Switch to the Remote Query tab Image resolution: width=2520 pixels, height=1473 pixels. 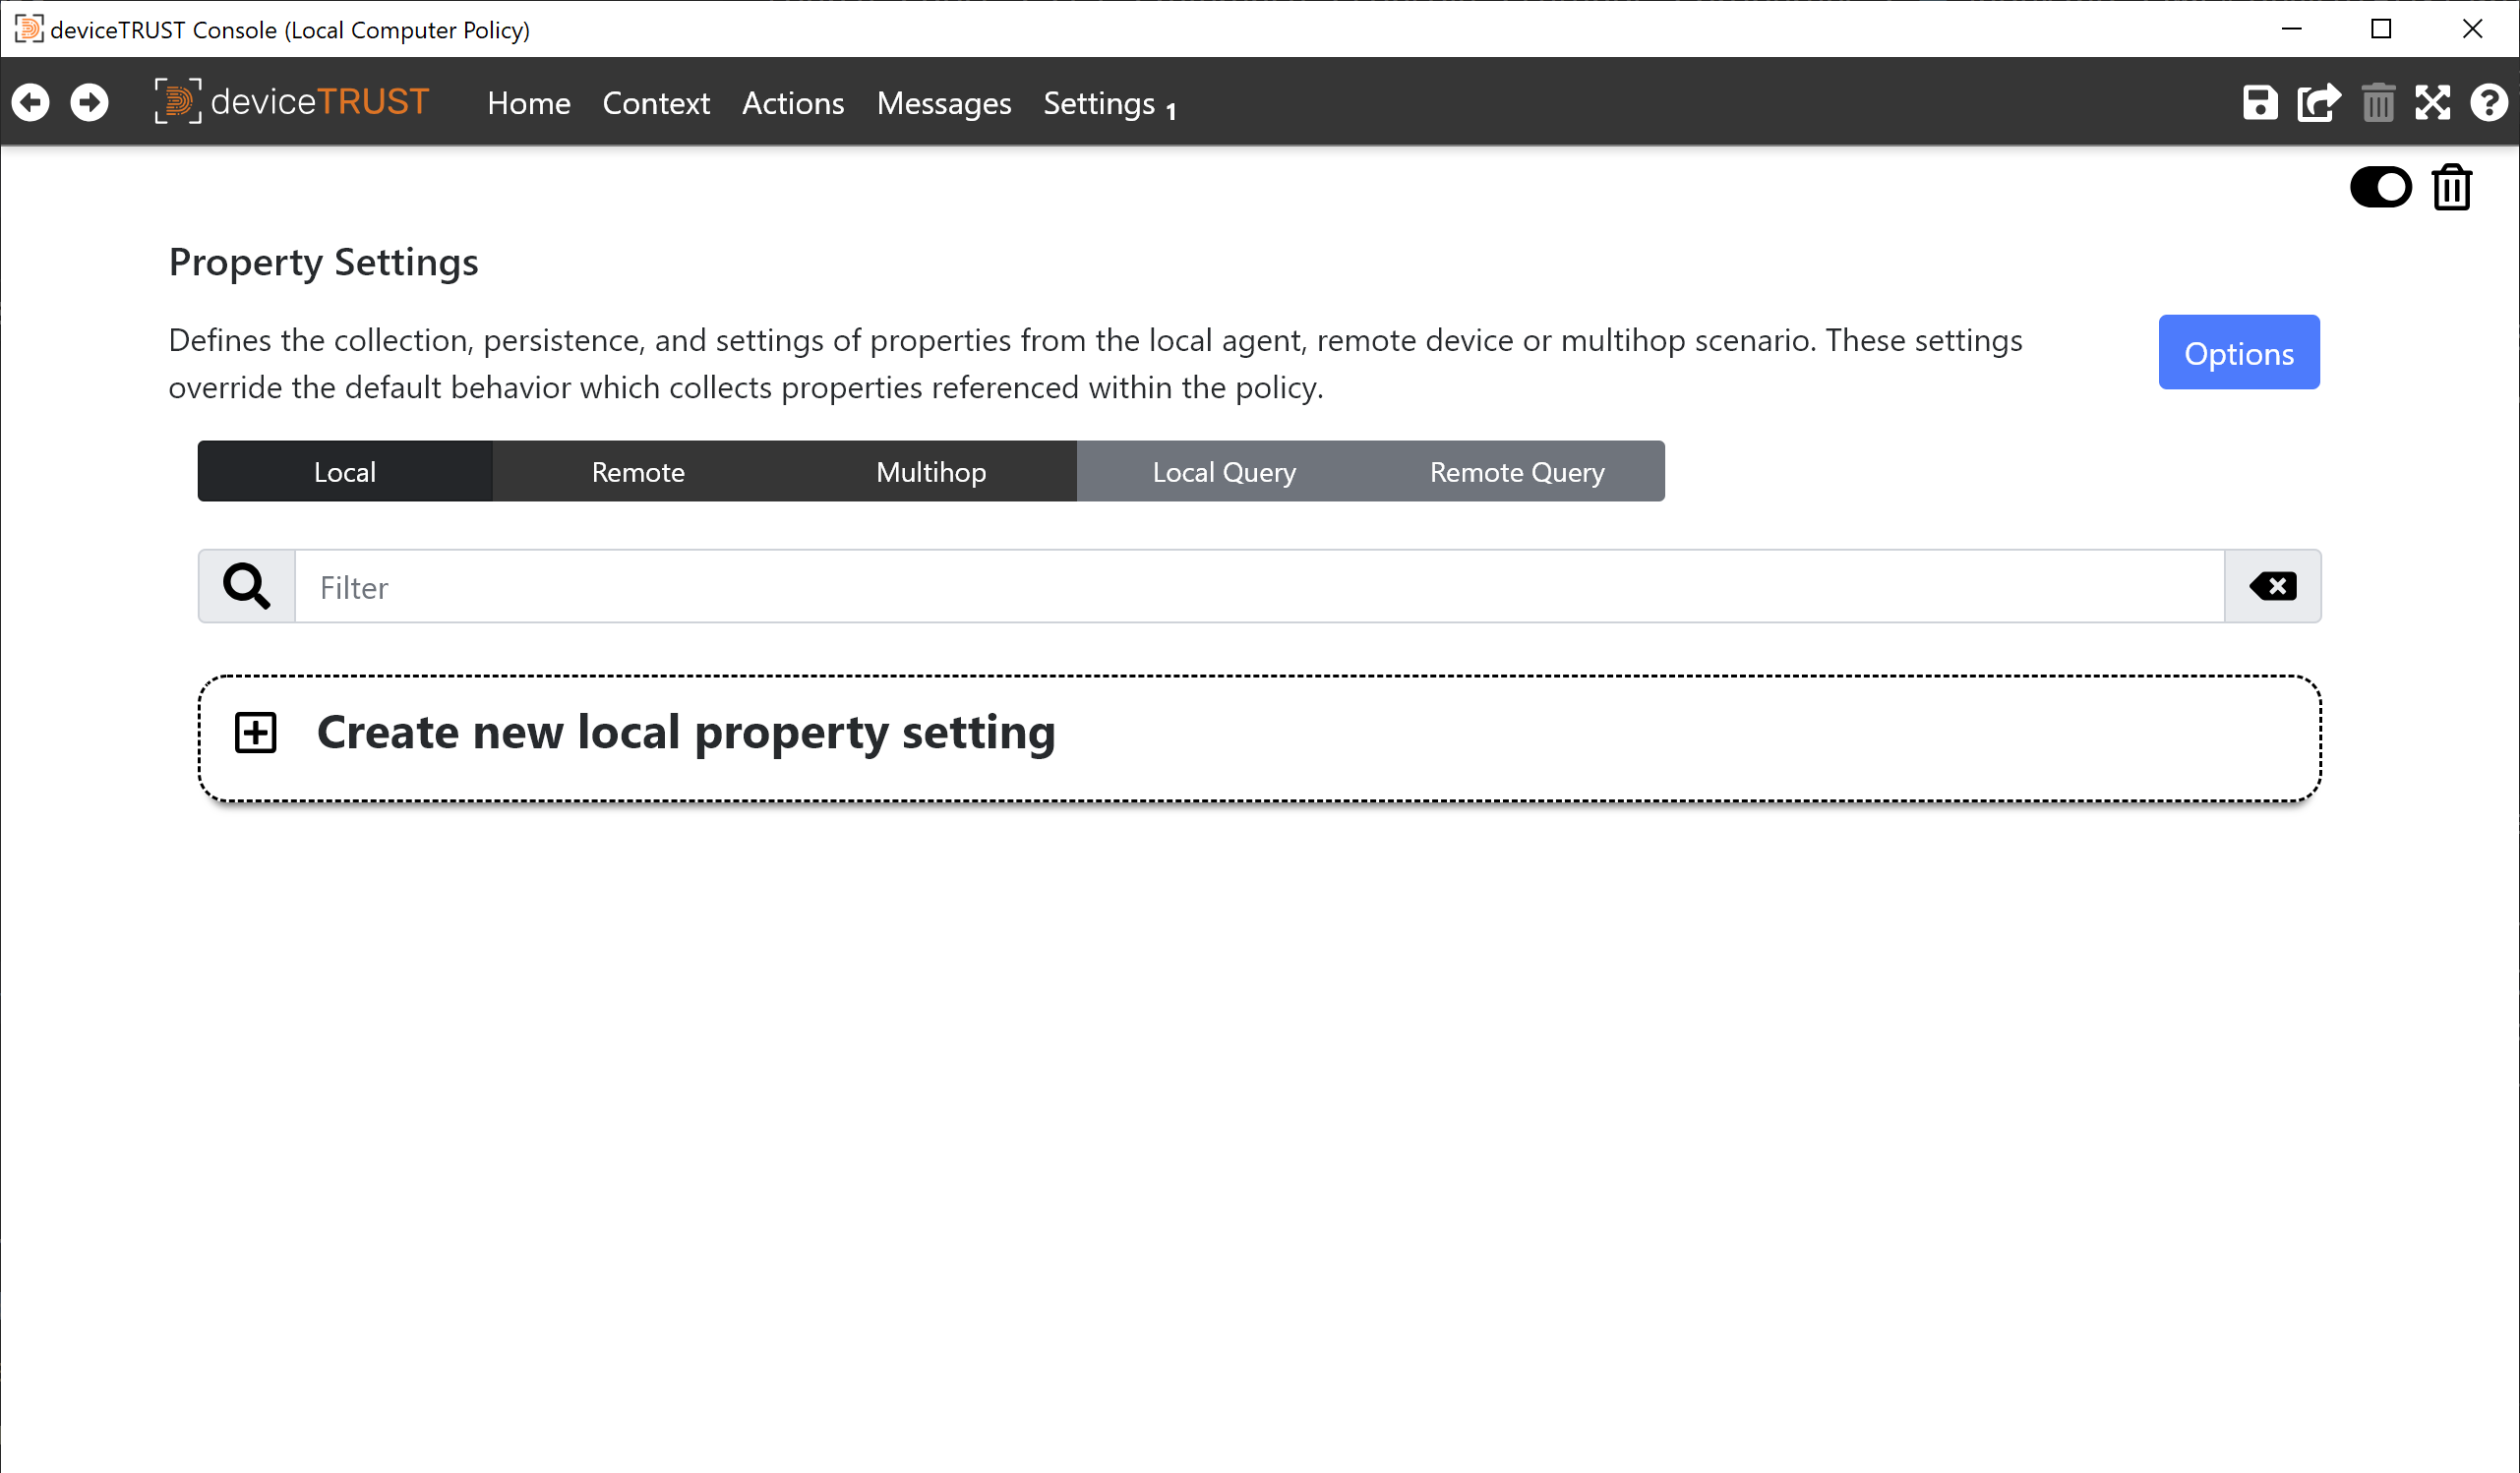[1515, 471]
